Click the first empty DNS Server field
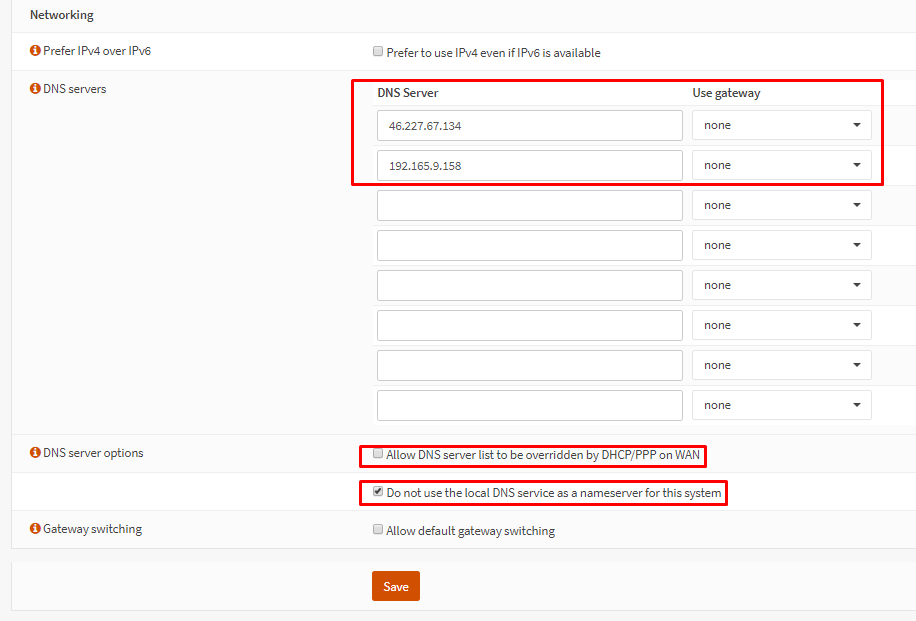This screenshot has height=621, width=916. [x=529, y=204]
